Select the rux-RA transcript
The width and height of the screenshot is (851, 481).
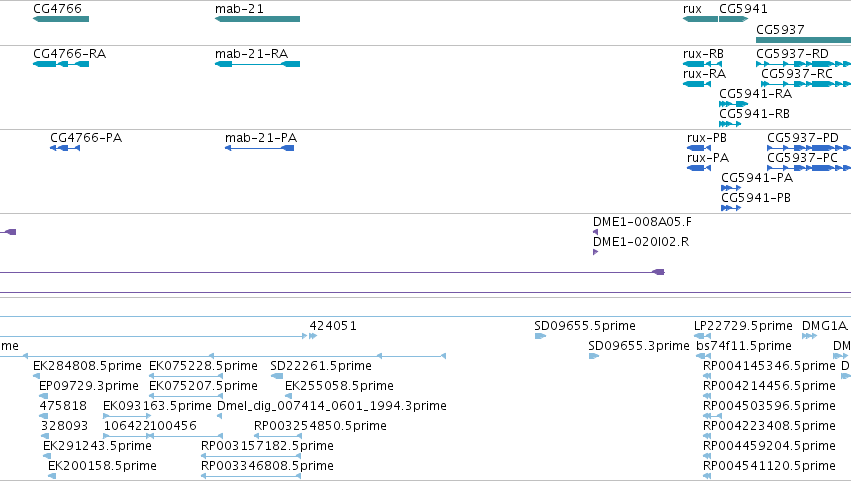pyautogui.click(x=697, y=84)
